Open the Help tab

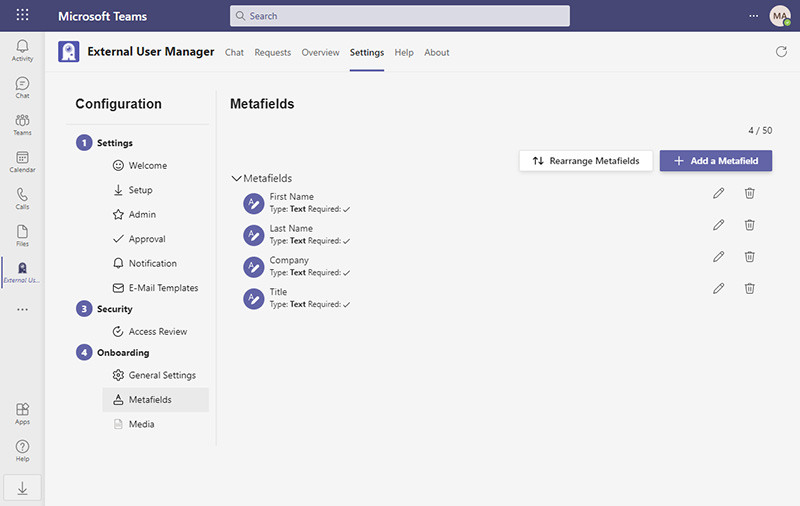tap(404, 53)
